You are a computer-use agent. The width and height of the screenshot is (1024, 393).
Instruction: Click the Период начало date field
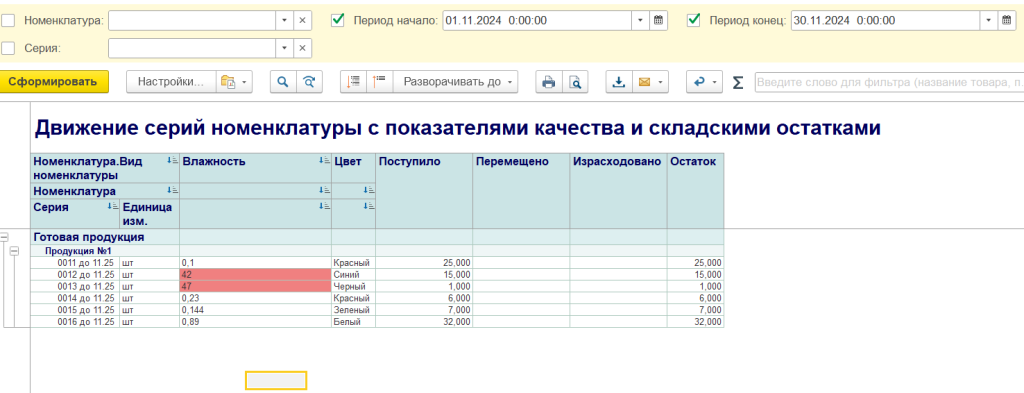coord(537,20)
